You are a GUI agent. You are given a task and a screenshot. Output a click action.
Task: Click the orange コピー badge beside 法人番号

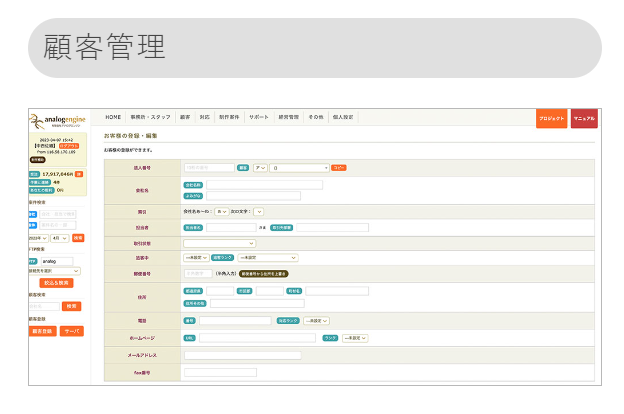click(x=338, y=168)
